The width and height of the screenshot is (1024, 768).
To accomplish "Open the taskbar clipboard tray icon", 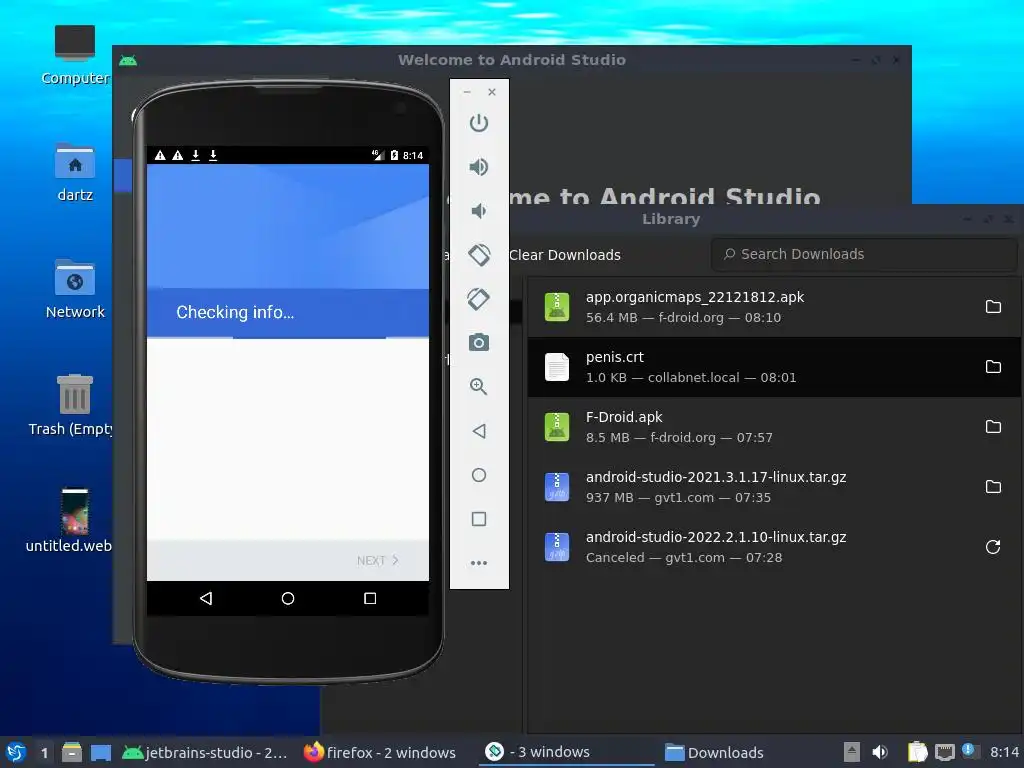I will point(917,752).
